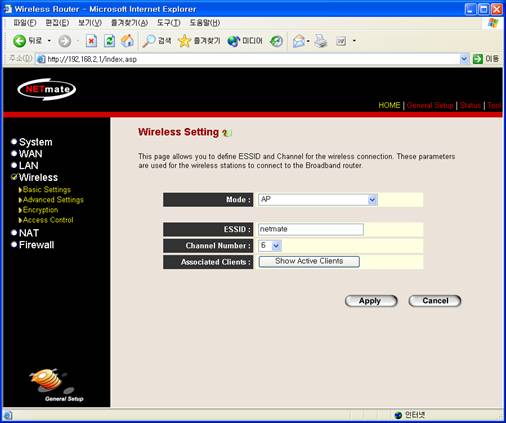The width and height of the screenshot is (506, 423).
Task: Click the Search magnifier icon
Action: point(149,41)
